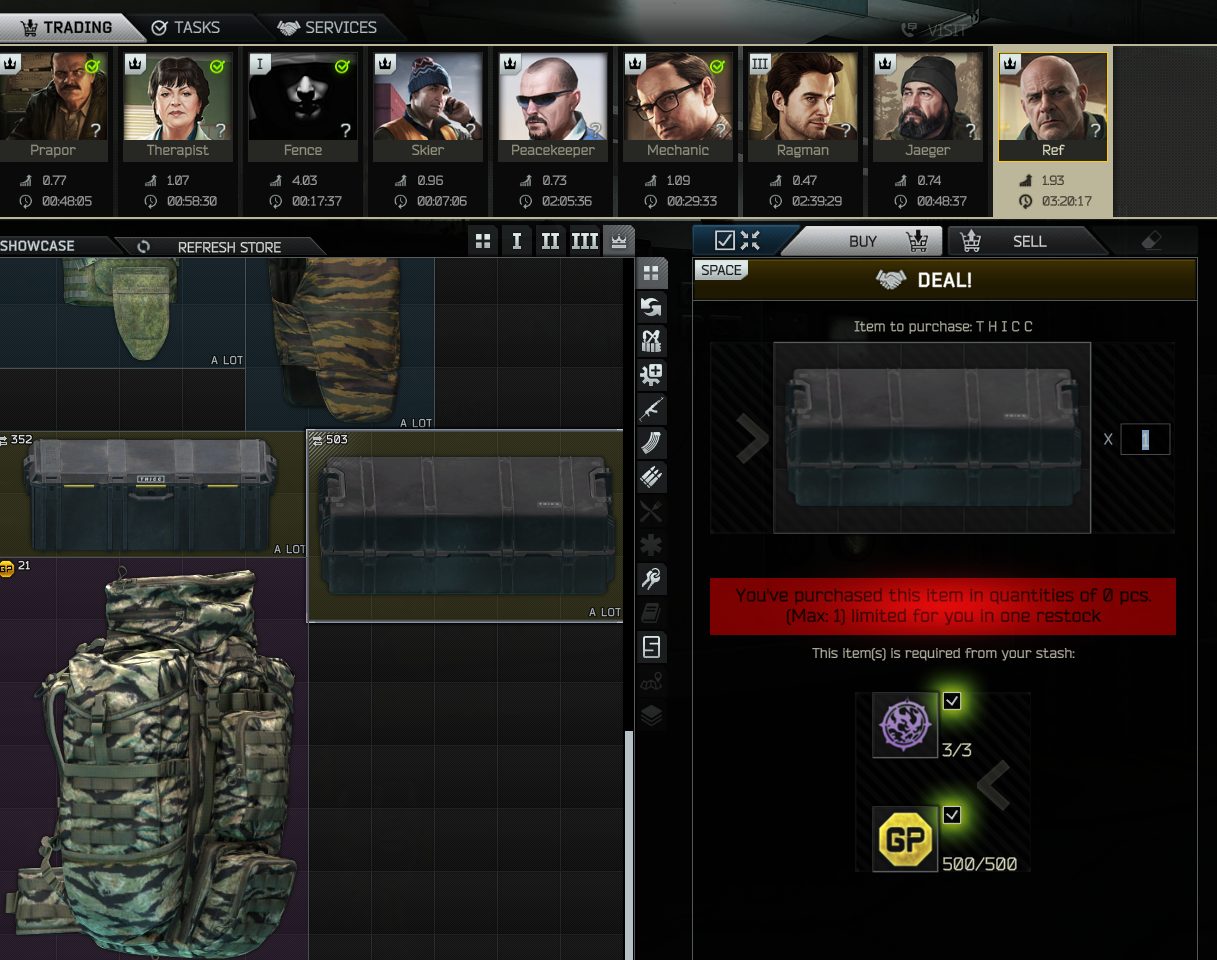1217x960 pixels.
Task: Click the item-to-purchase T H I C C preview image
Action: tap(931, 438)
